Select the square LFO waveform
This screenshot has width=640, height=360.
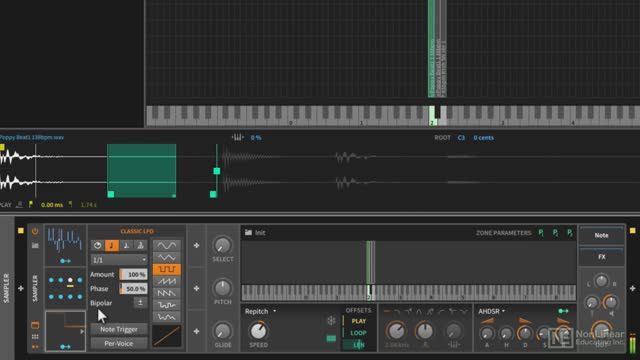(167, 269)
